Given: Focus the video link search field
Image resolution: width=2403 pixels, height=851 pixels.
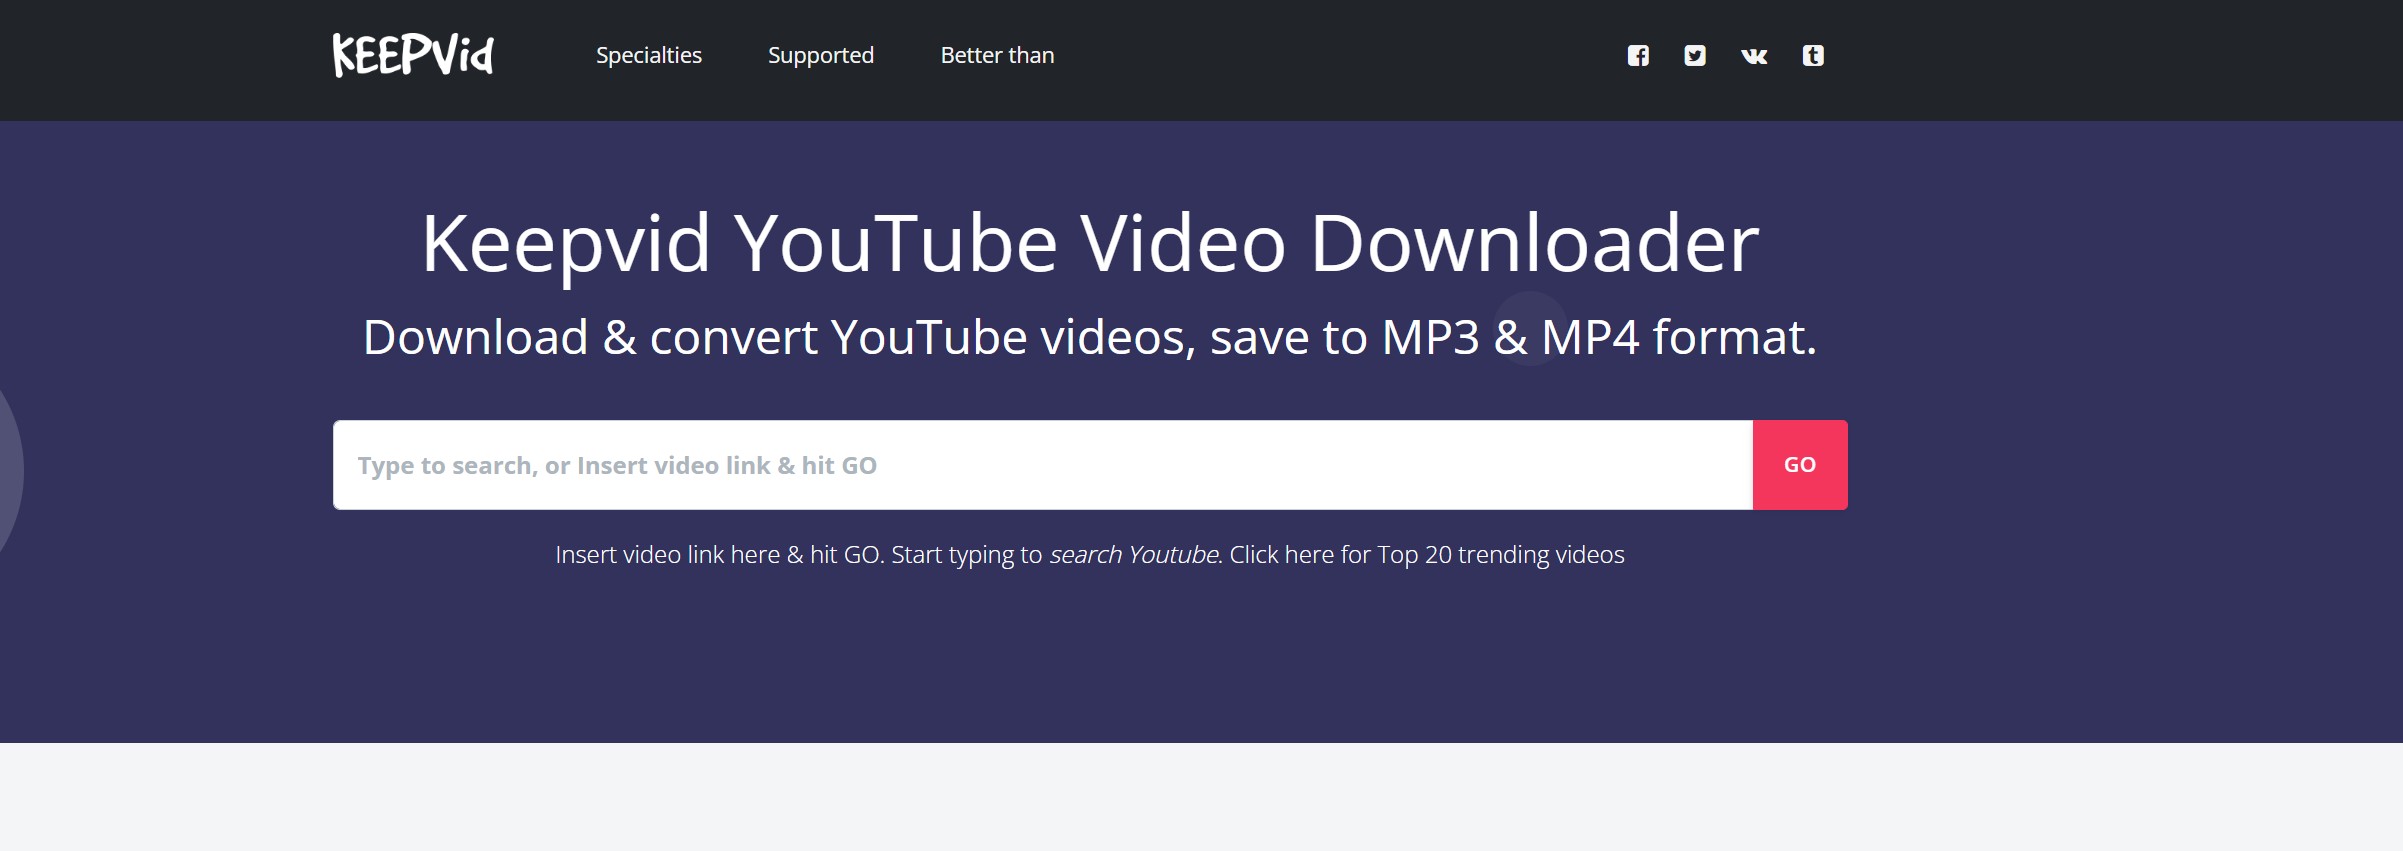Looking at the screenshot, I should point(1042,465).
